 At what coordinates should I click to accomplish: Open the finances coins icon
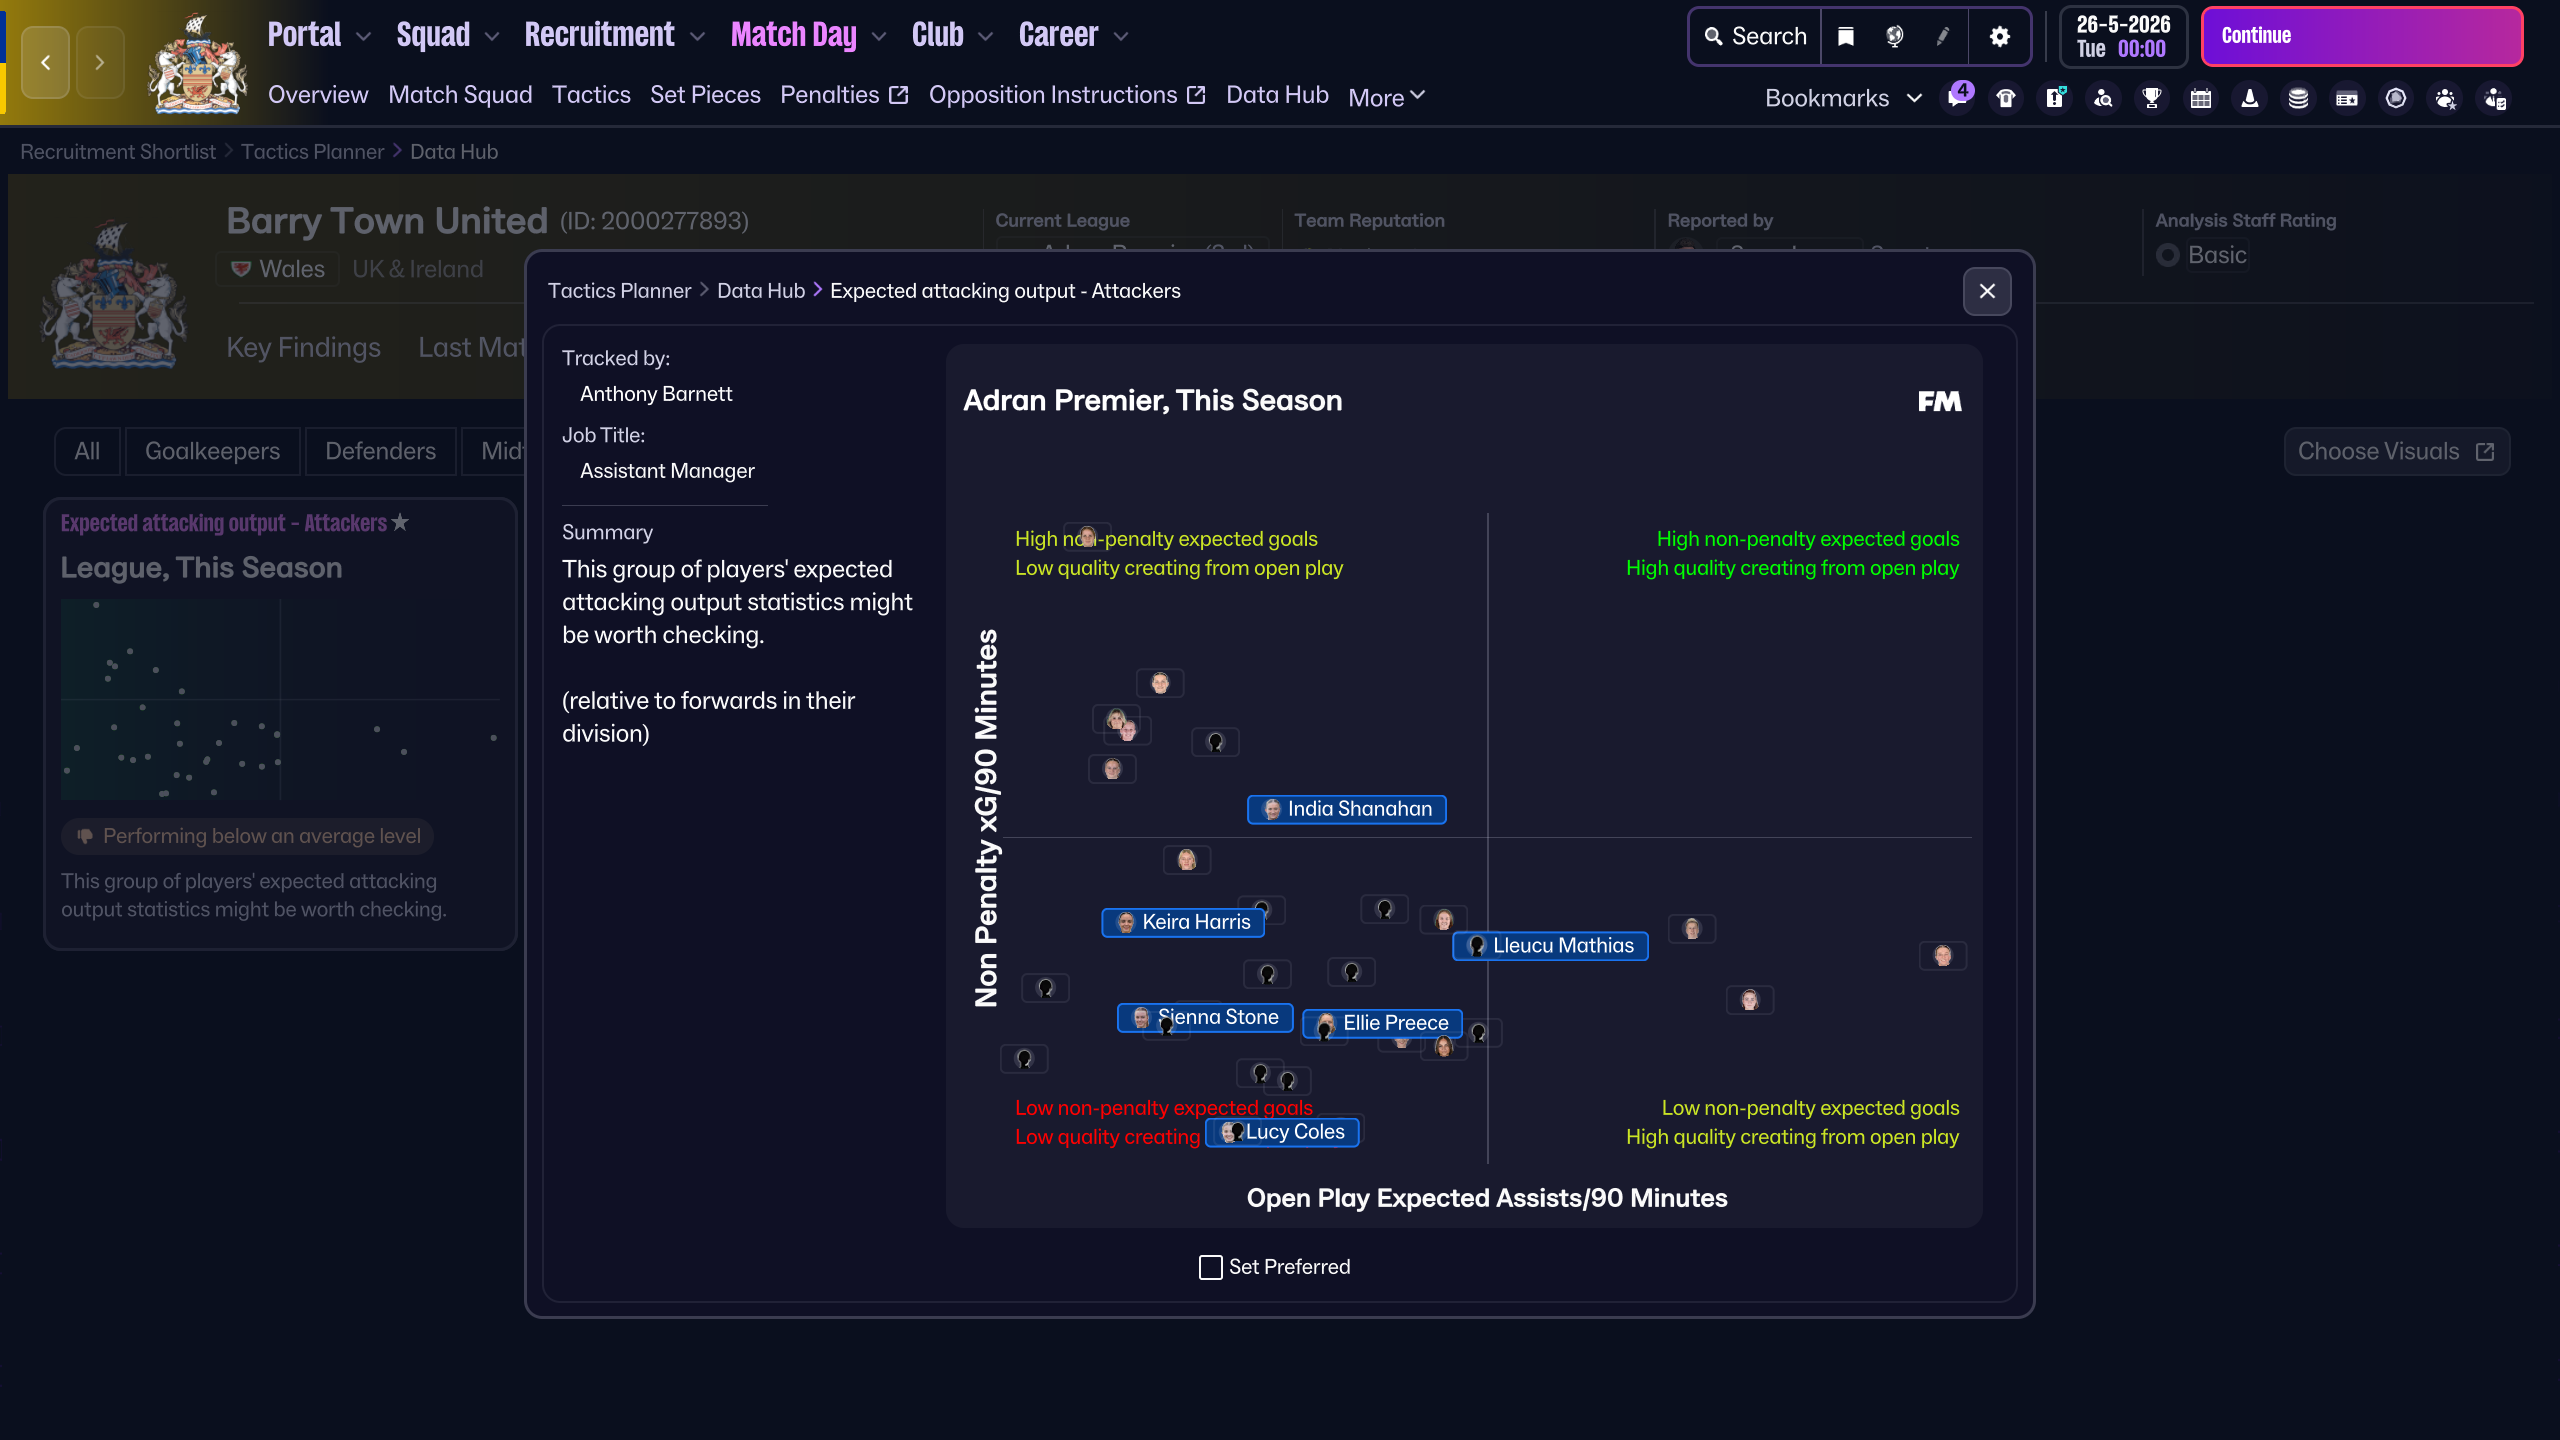pyautogui.click(x=2298, y=97)
